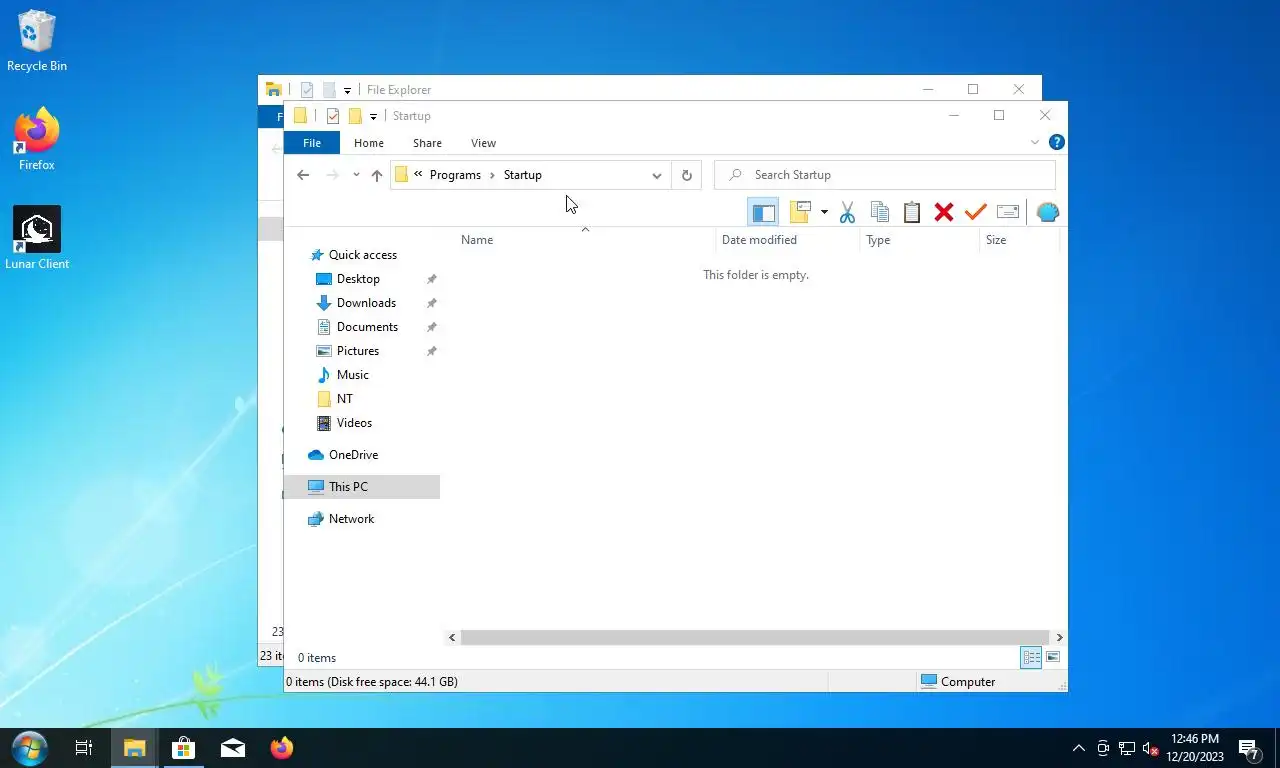Click the horizontal scrollbar right arrow
1280x768 pixels.
click(x=1059, y=637)
